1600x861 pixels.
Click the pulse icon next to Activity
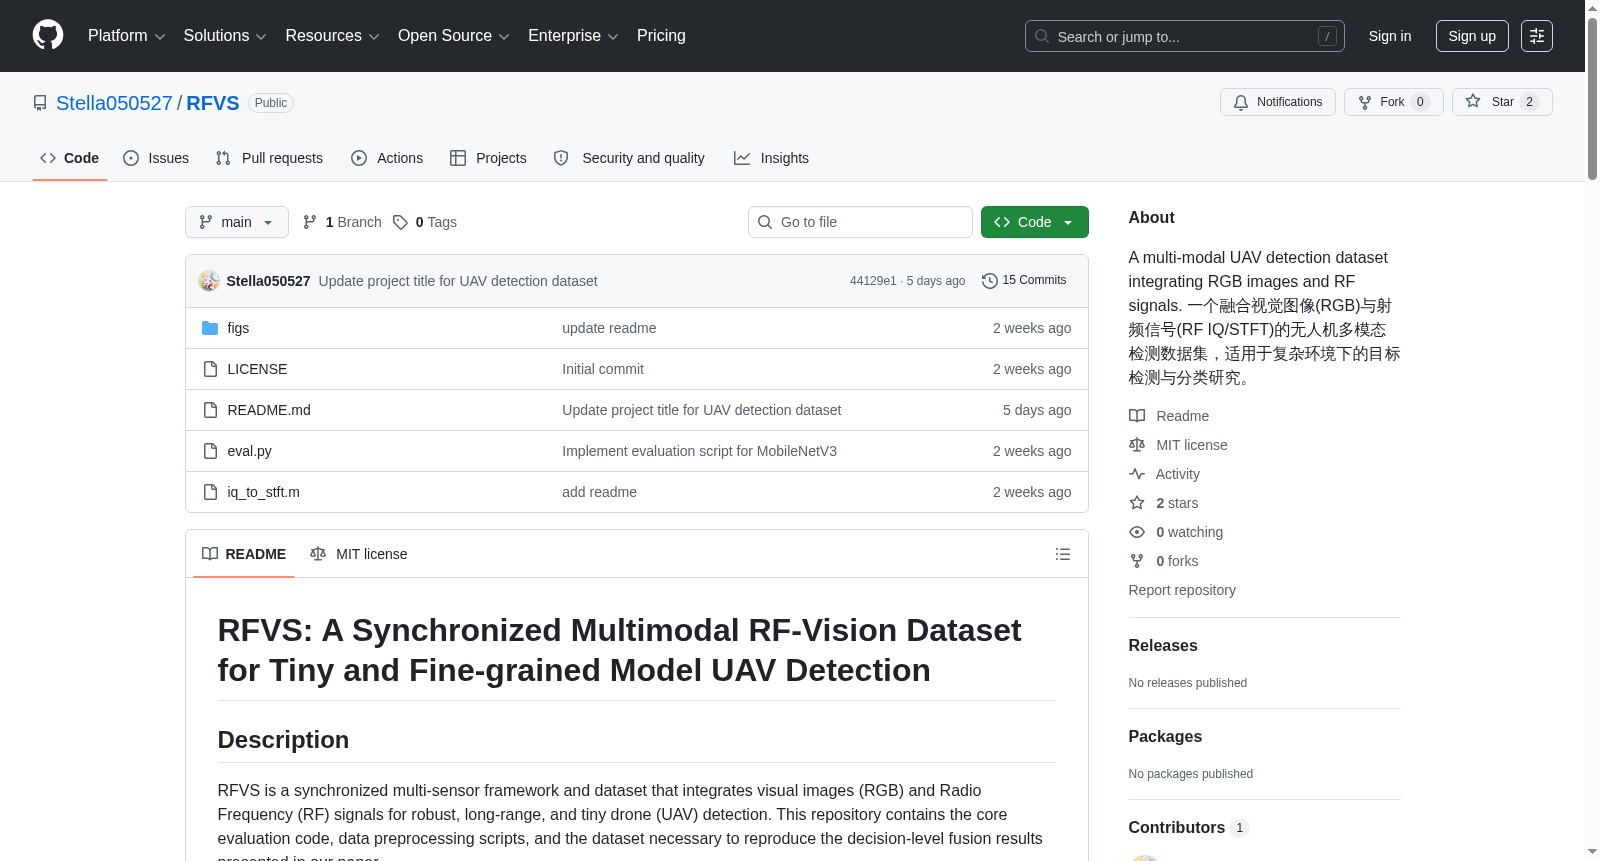pyautogui.click(x=1137, y=474)
